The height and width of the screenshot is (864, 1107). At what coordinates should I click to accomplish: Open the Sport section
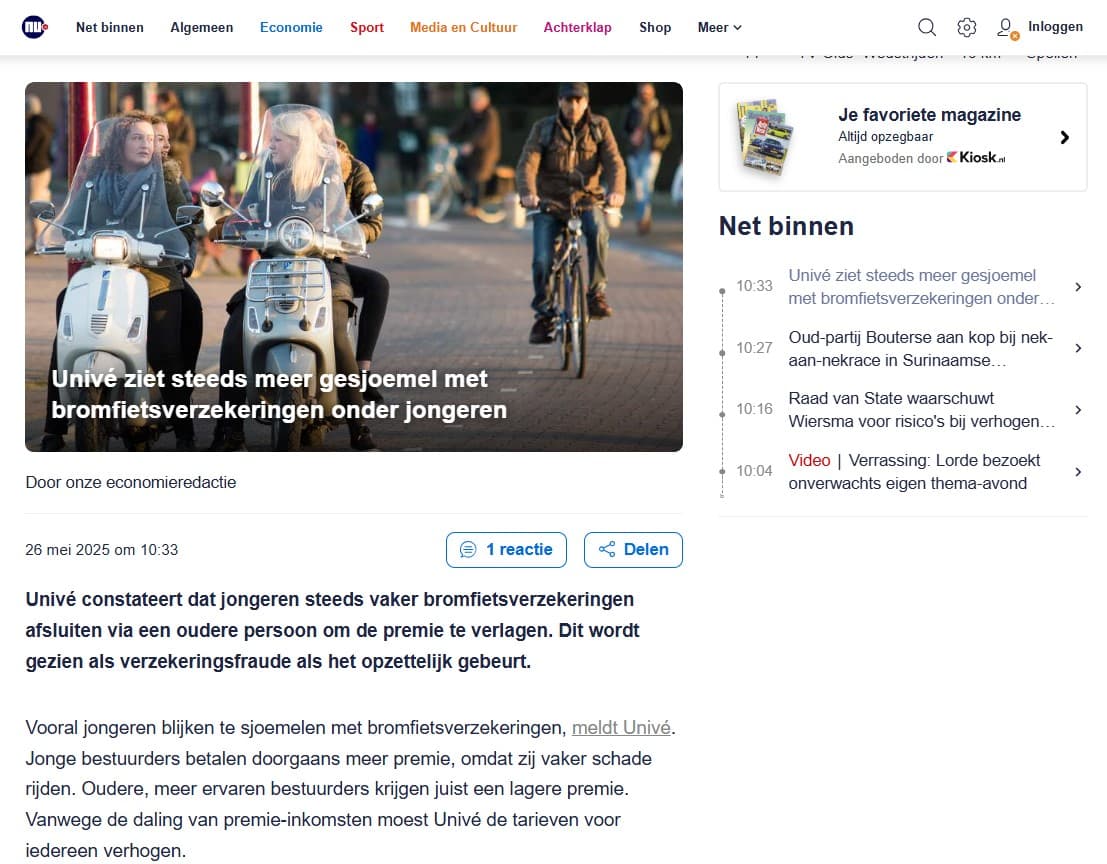[x=367, y=27]
